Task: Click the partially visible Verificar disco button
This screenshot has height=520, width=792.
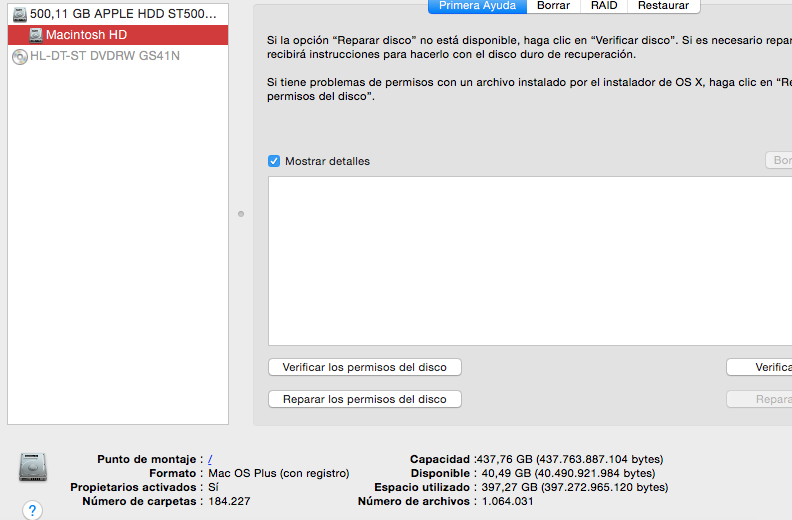Action: (x=759, y=367)
